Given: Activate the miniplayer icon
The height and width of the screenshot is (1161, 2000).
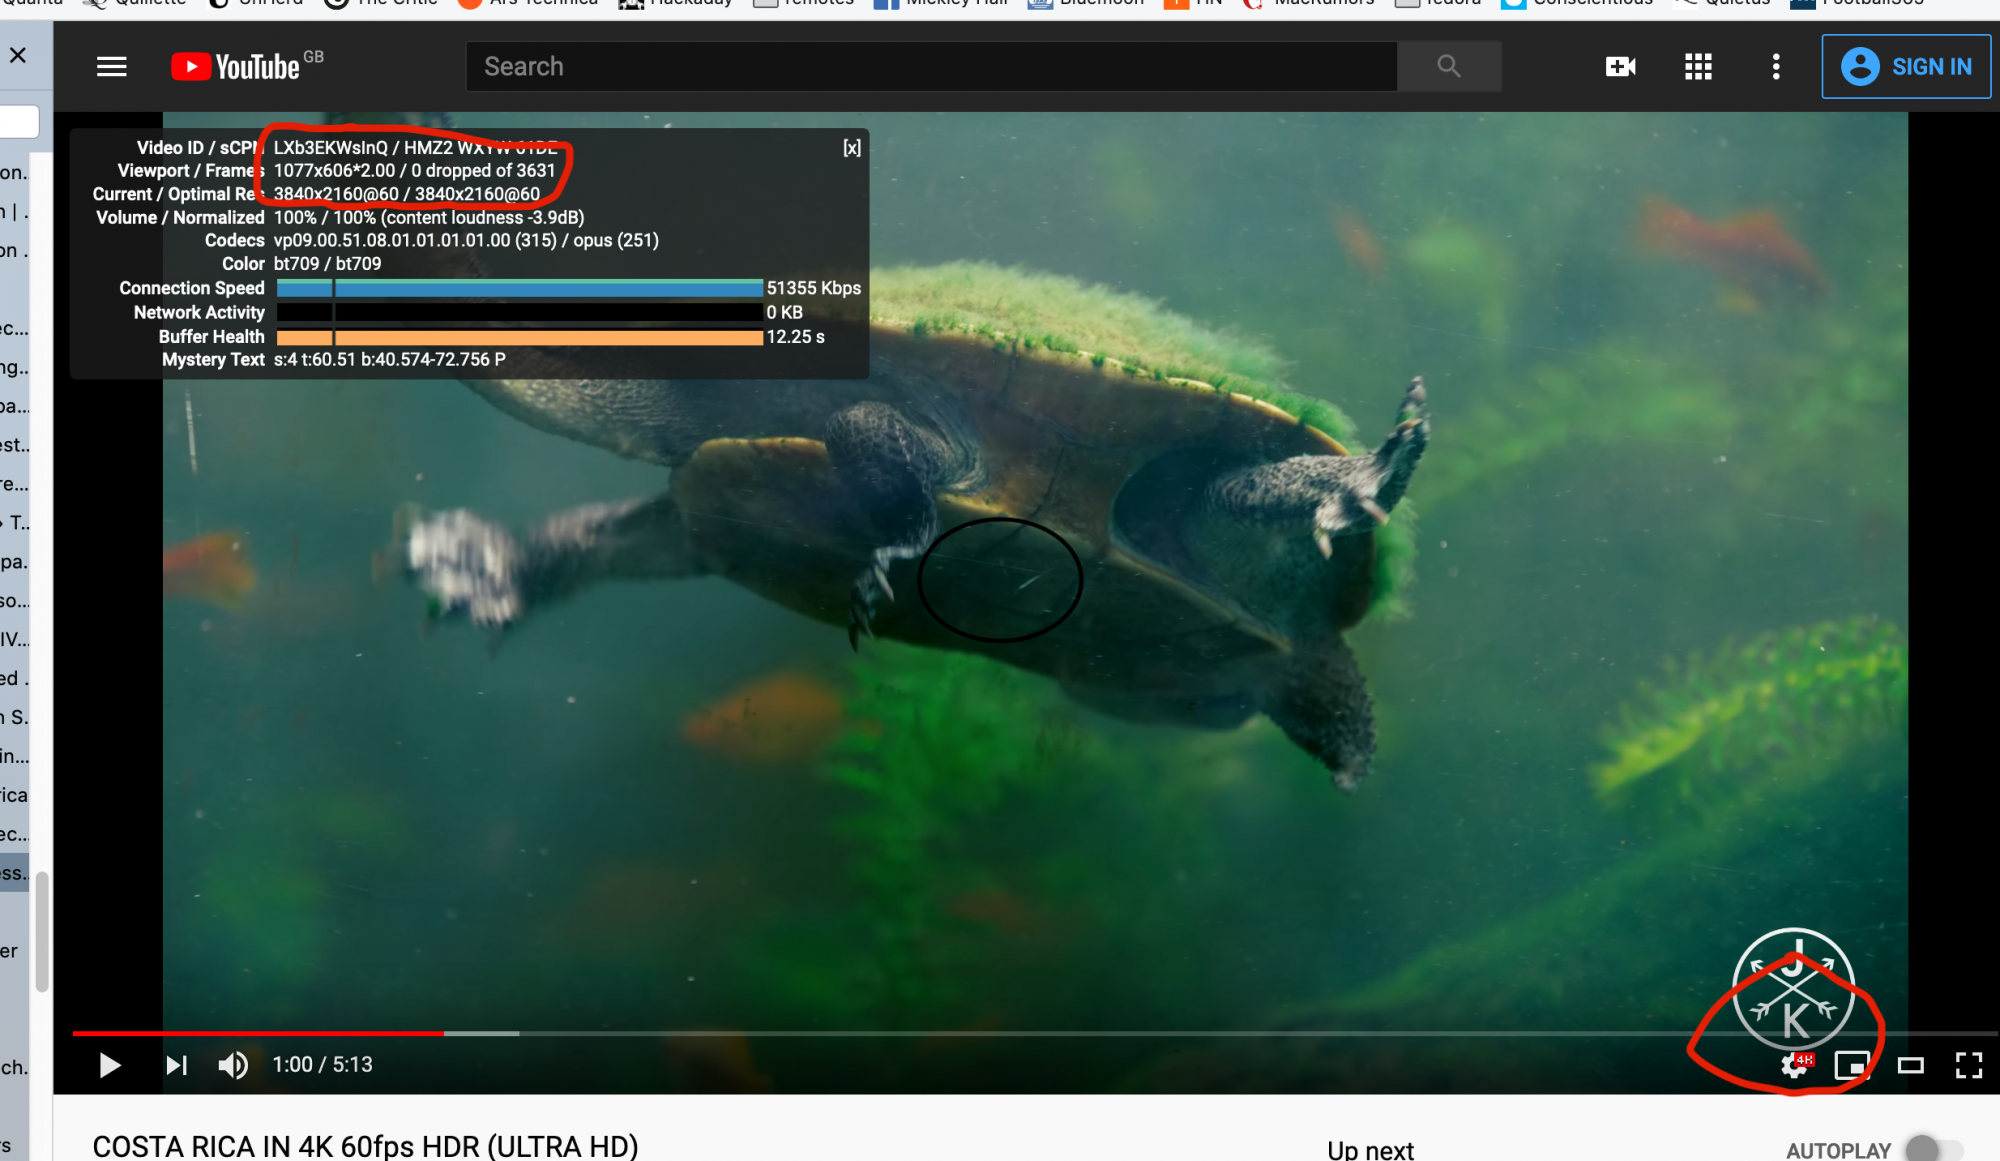Looking at the screenshot, I should click(1851, 1066).
